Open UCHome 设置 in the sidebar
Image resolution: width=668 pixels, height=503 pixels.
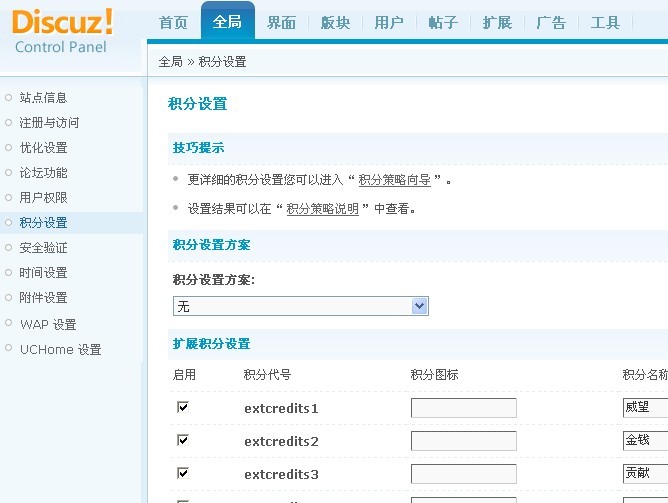(60, 350)
